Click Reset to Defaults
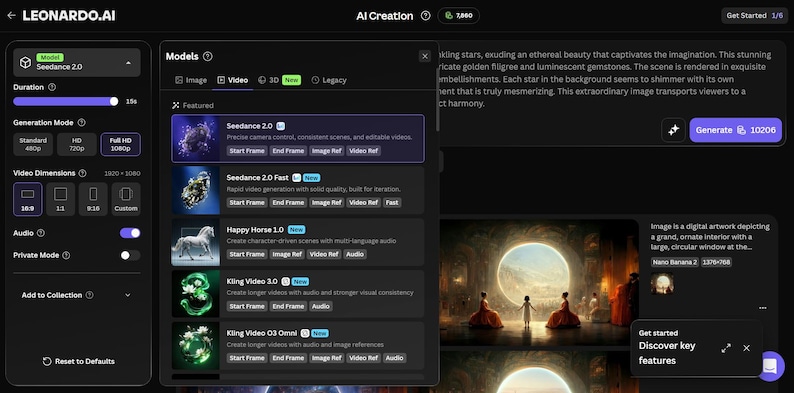 (78, 361)
